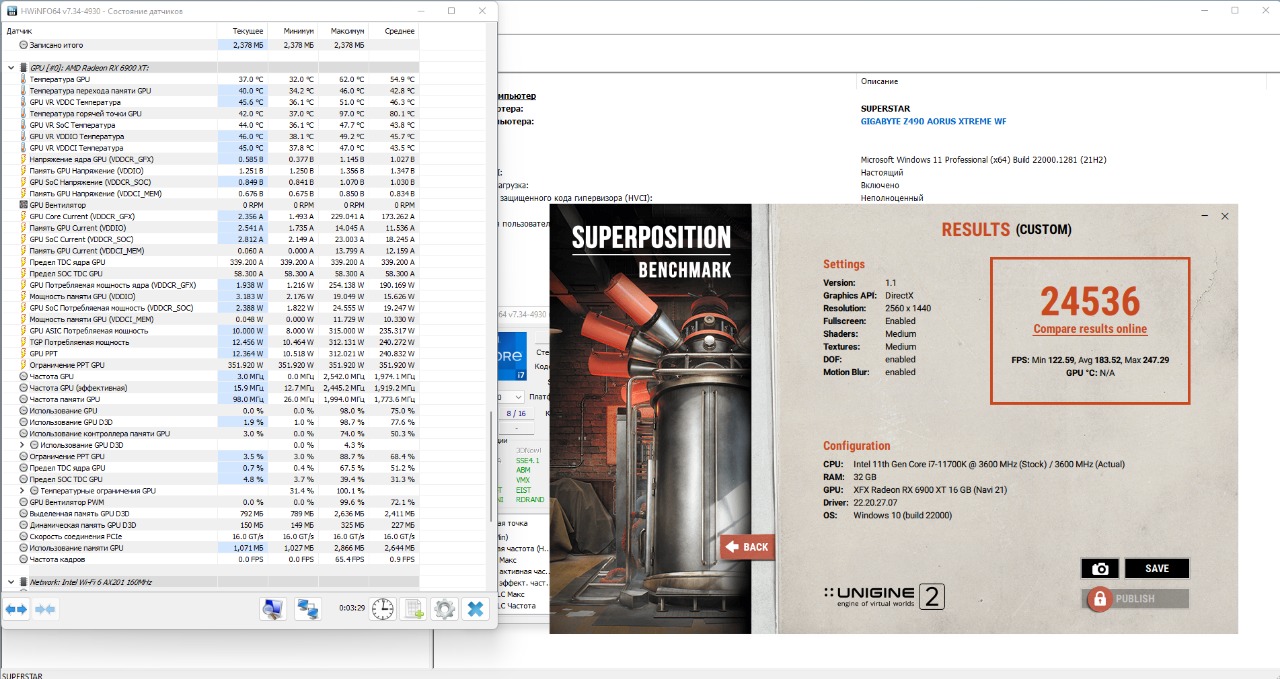Collapse the Network Intel Wi-Fi 6 AX201 group
Screen dimensions: 1280x679
[x=11, y=581]
